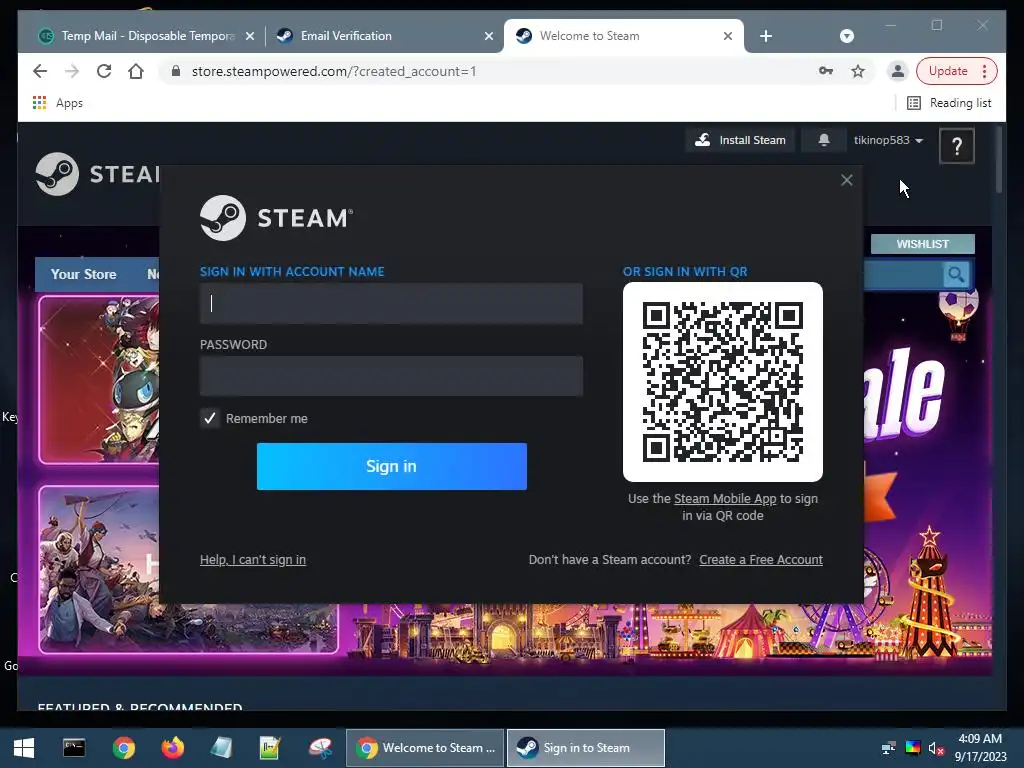Image resolution: width=1024 pixels, height=768 pixels.
Task: Click the QR code sign-in image
Action: 723,382
